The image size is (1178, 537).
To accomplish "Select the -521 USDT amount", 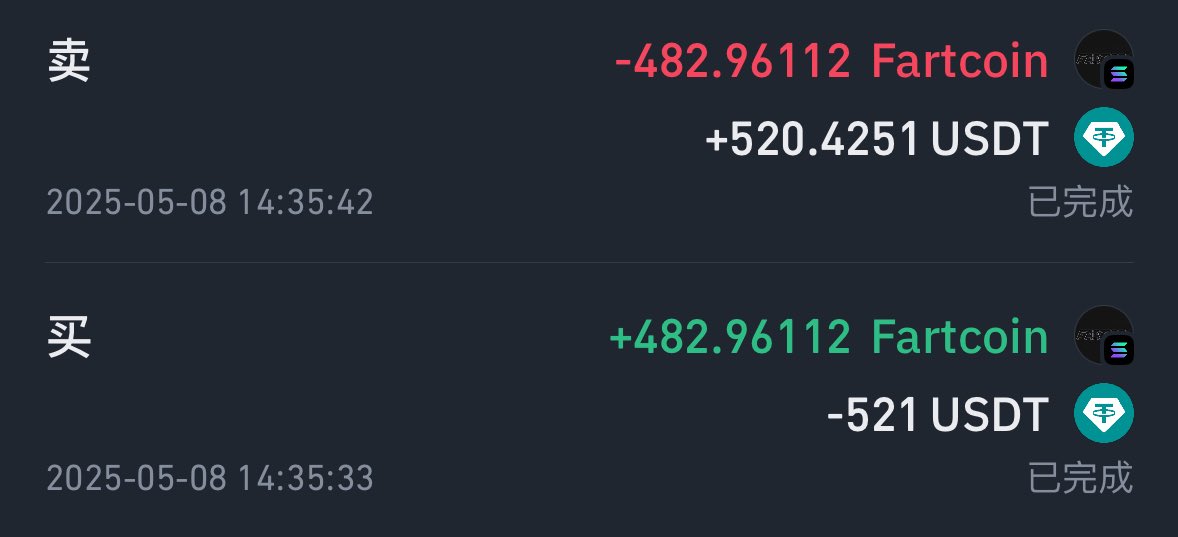I will point(938,415).
